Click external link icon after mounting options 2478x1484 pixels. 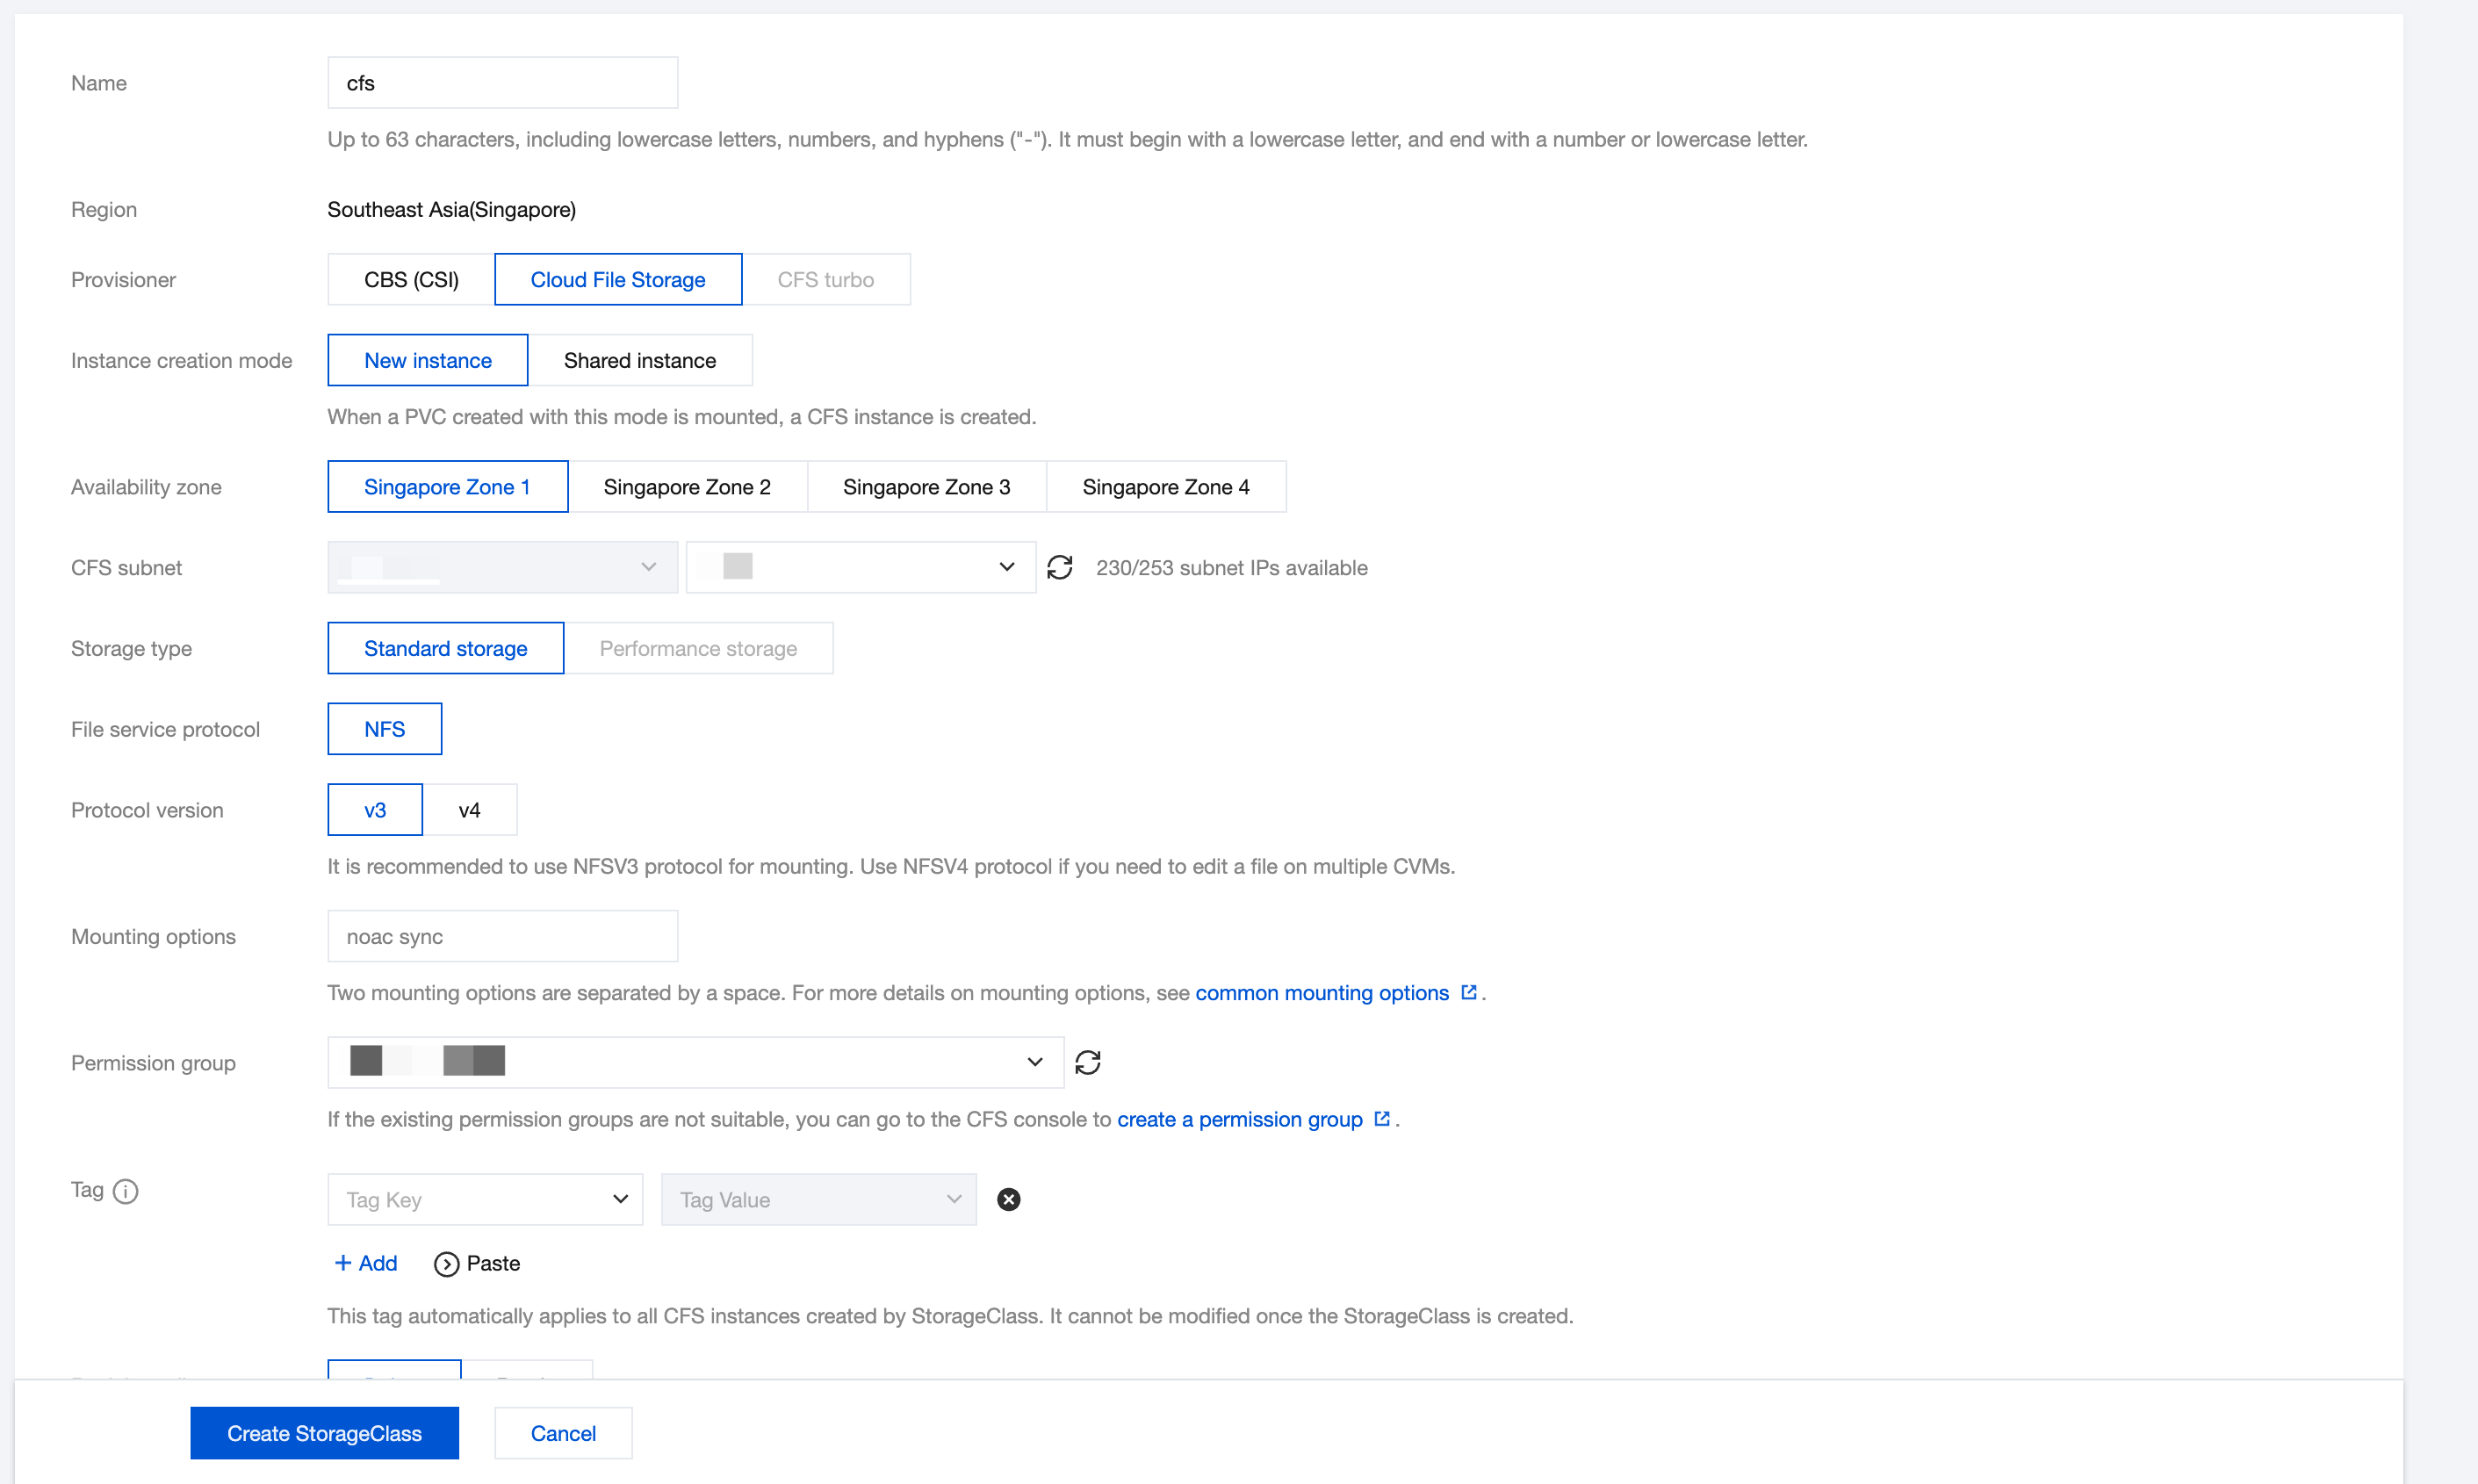click(x=1468, y=992)
